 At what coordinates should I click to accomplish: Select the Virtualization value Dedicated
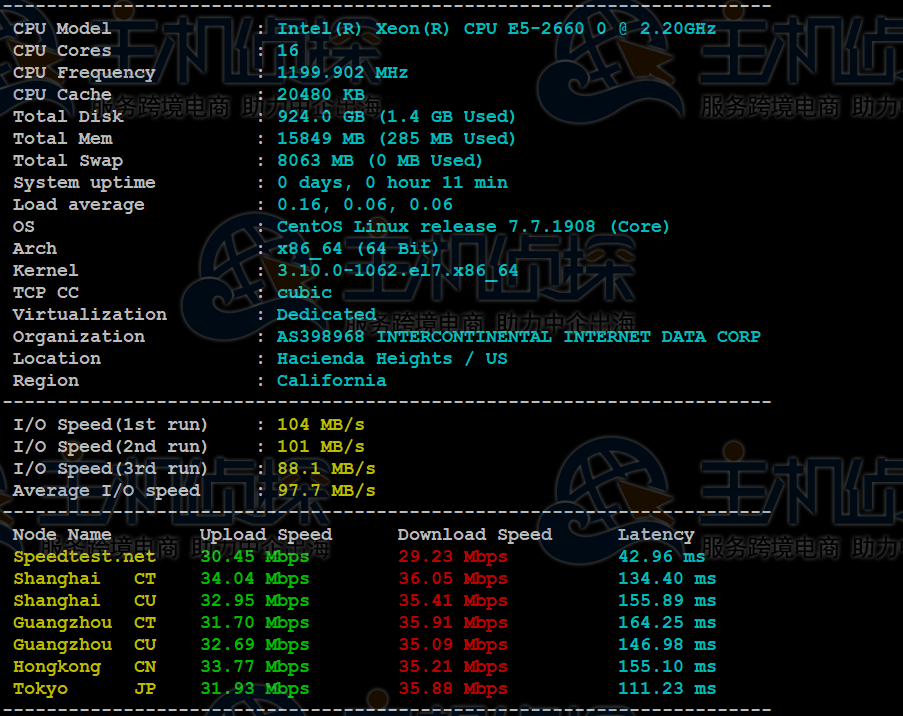point(326,315)
